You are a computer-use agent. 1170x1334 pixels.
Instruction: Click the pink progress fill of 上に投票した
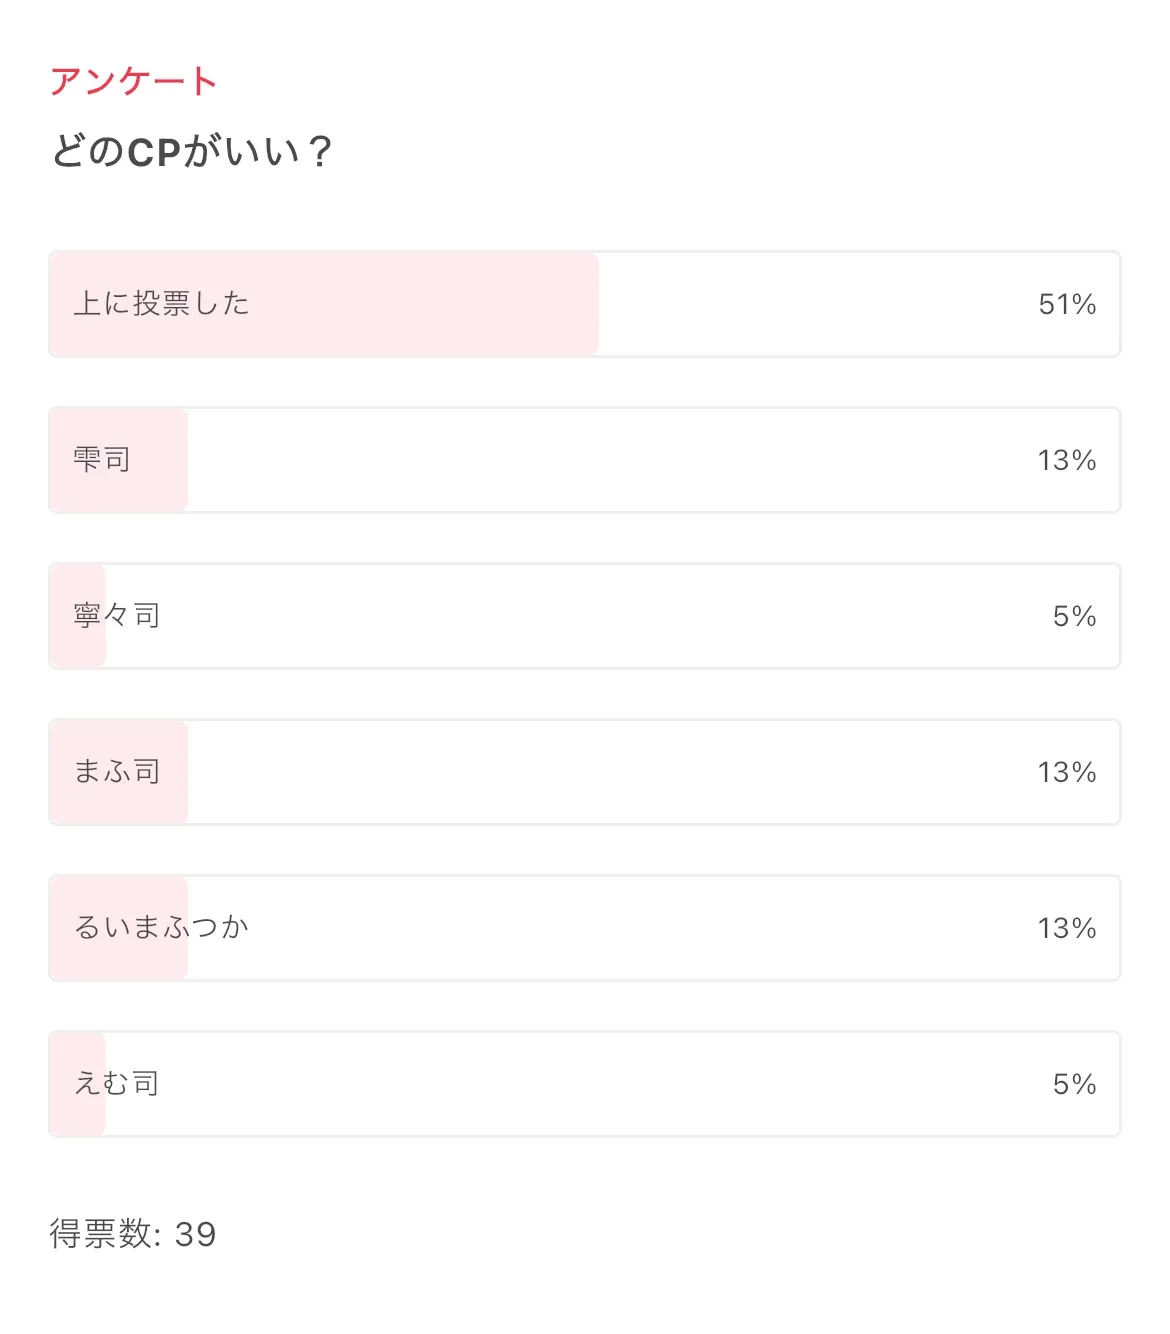[x=420, y=304]
